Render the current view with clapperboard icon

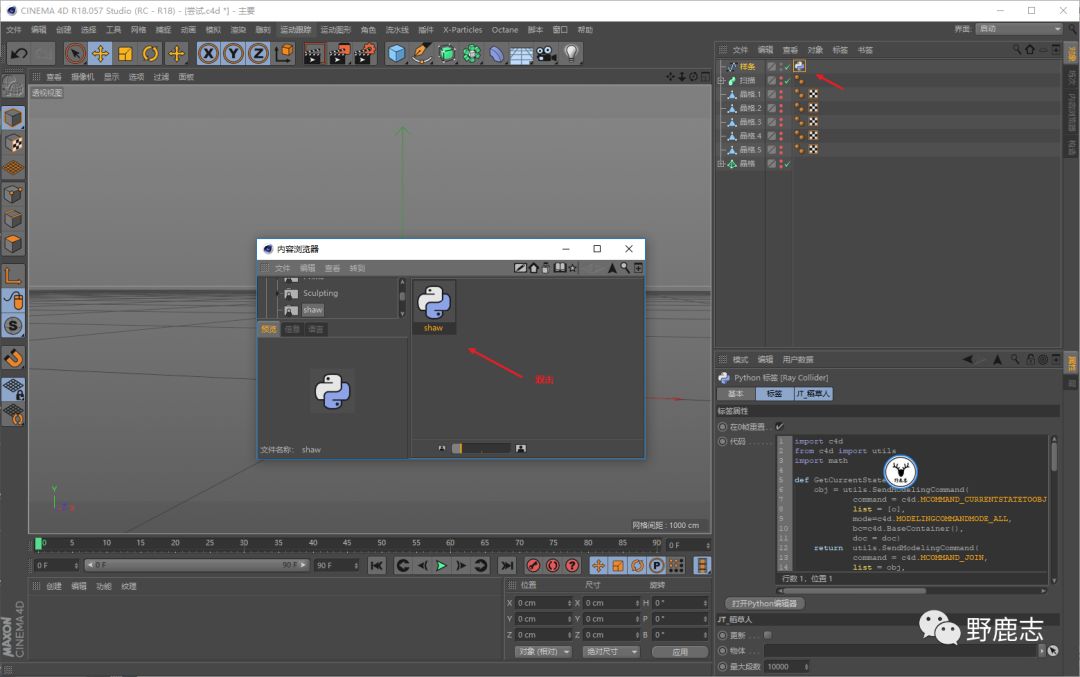click(313, 53)
